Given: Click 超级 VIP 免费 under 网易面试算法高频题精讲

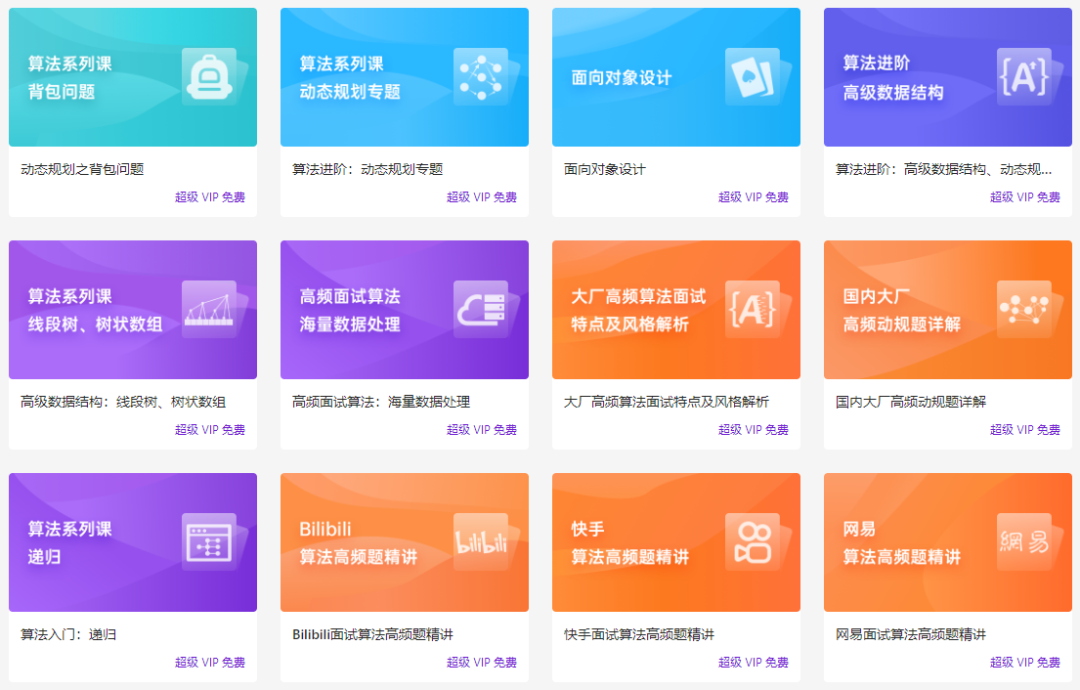Looking at the screenshot, I should tap(1025, 662).
